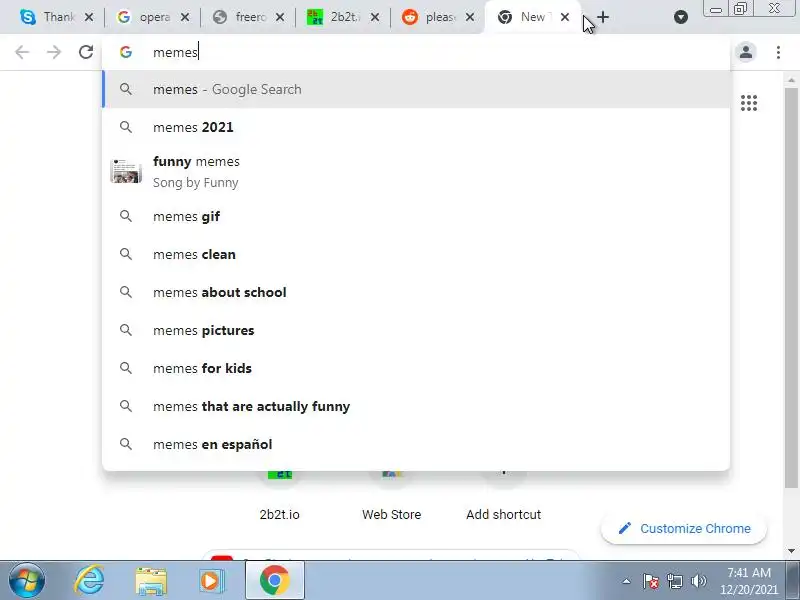
Task: Close the 'freero' tab
Action: click(280, 17)
